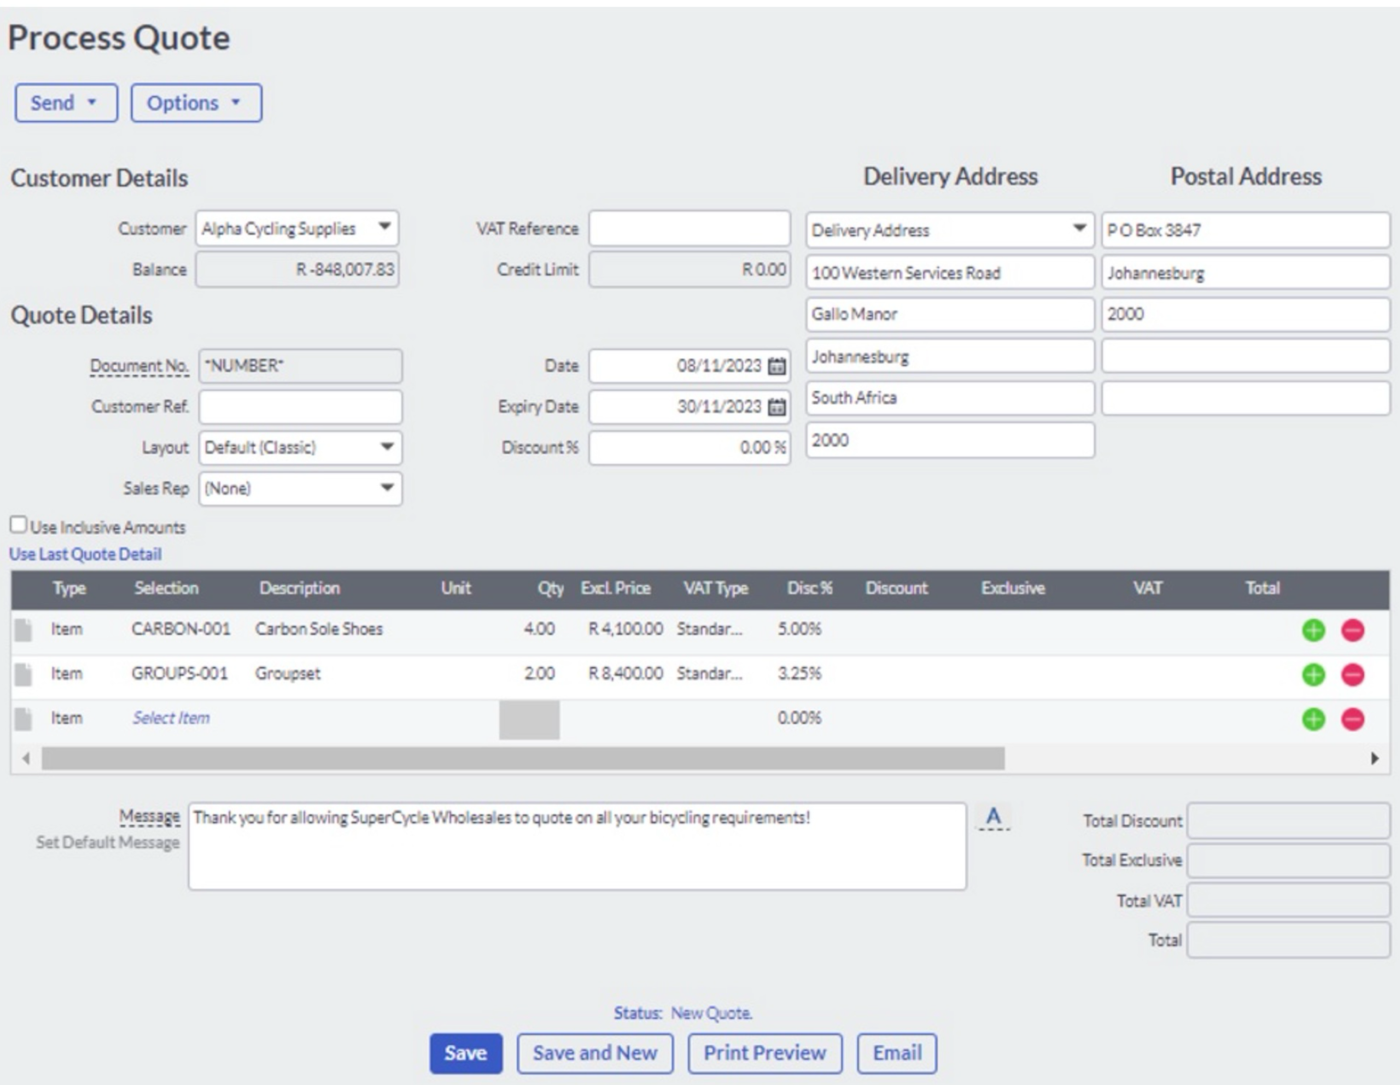Click the Message label
The image size is (1400, 1085).
click(150, 817)
